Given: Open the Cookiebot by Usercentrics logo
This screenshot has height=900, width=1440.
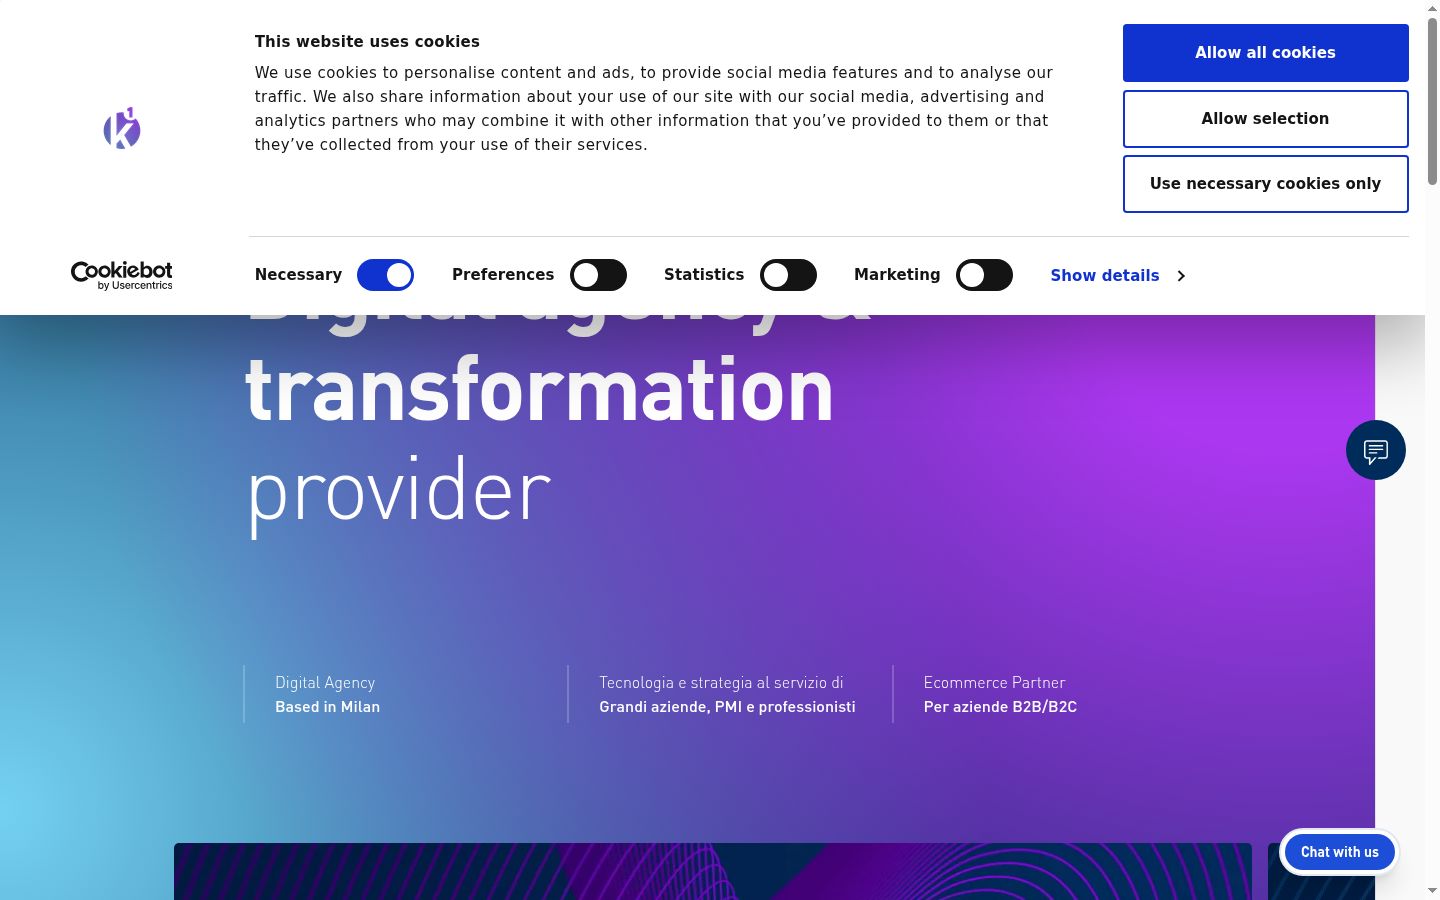Looking at the screenshot, I should pyautogui.click(x=122, y=275).
